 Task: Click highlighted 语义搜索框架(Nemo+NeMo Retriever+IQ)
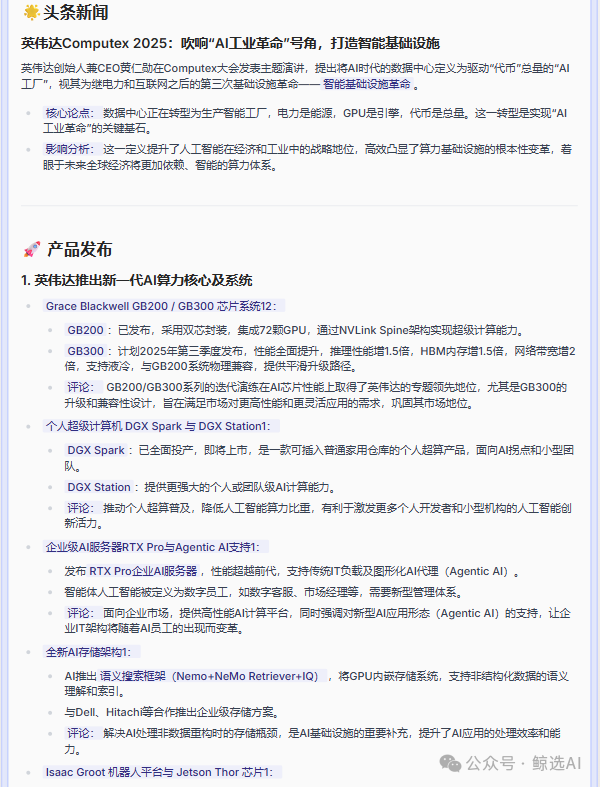click(212, 676)
